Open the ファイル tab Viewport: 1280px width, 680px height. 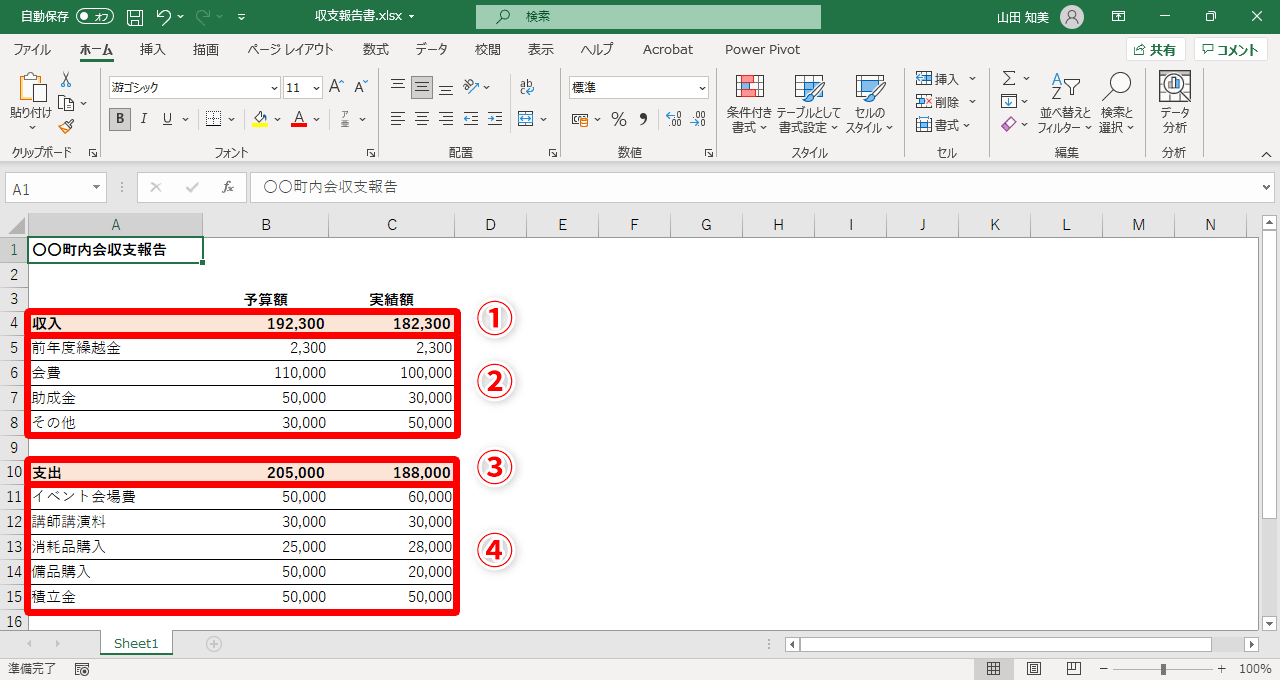tap(32, 49)
